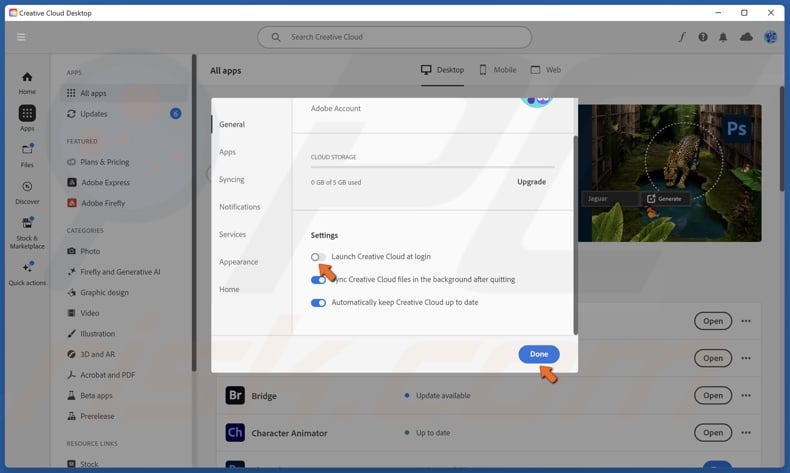Click the Upgrade storage link
This screenshot has height=473, width=790.
pos(531,182)
